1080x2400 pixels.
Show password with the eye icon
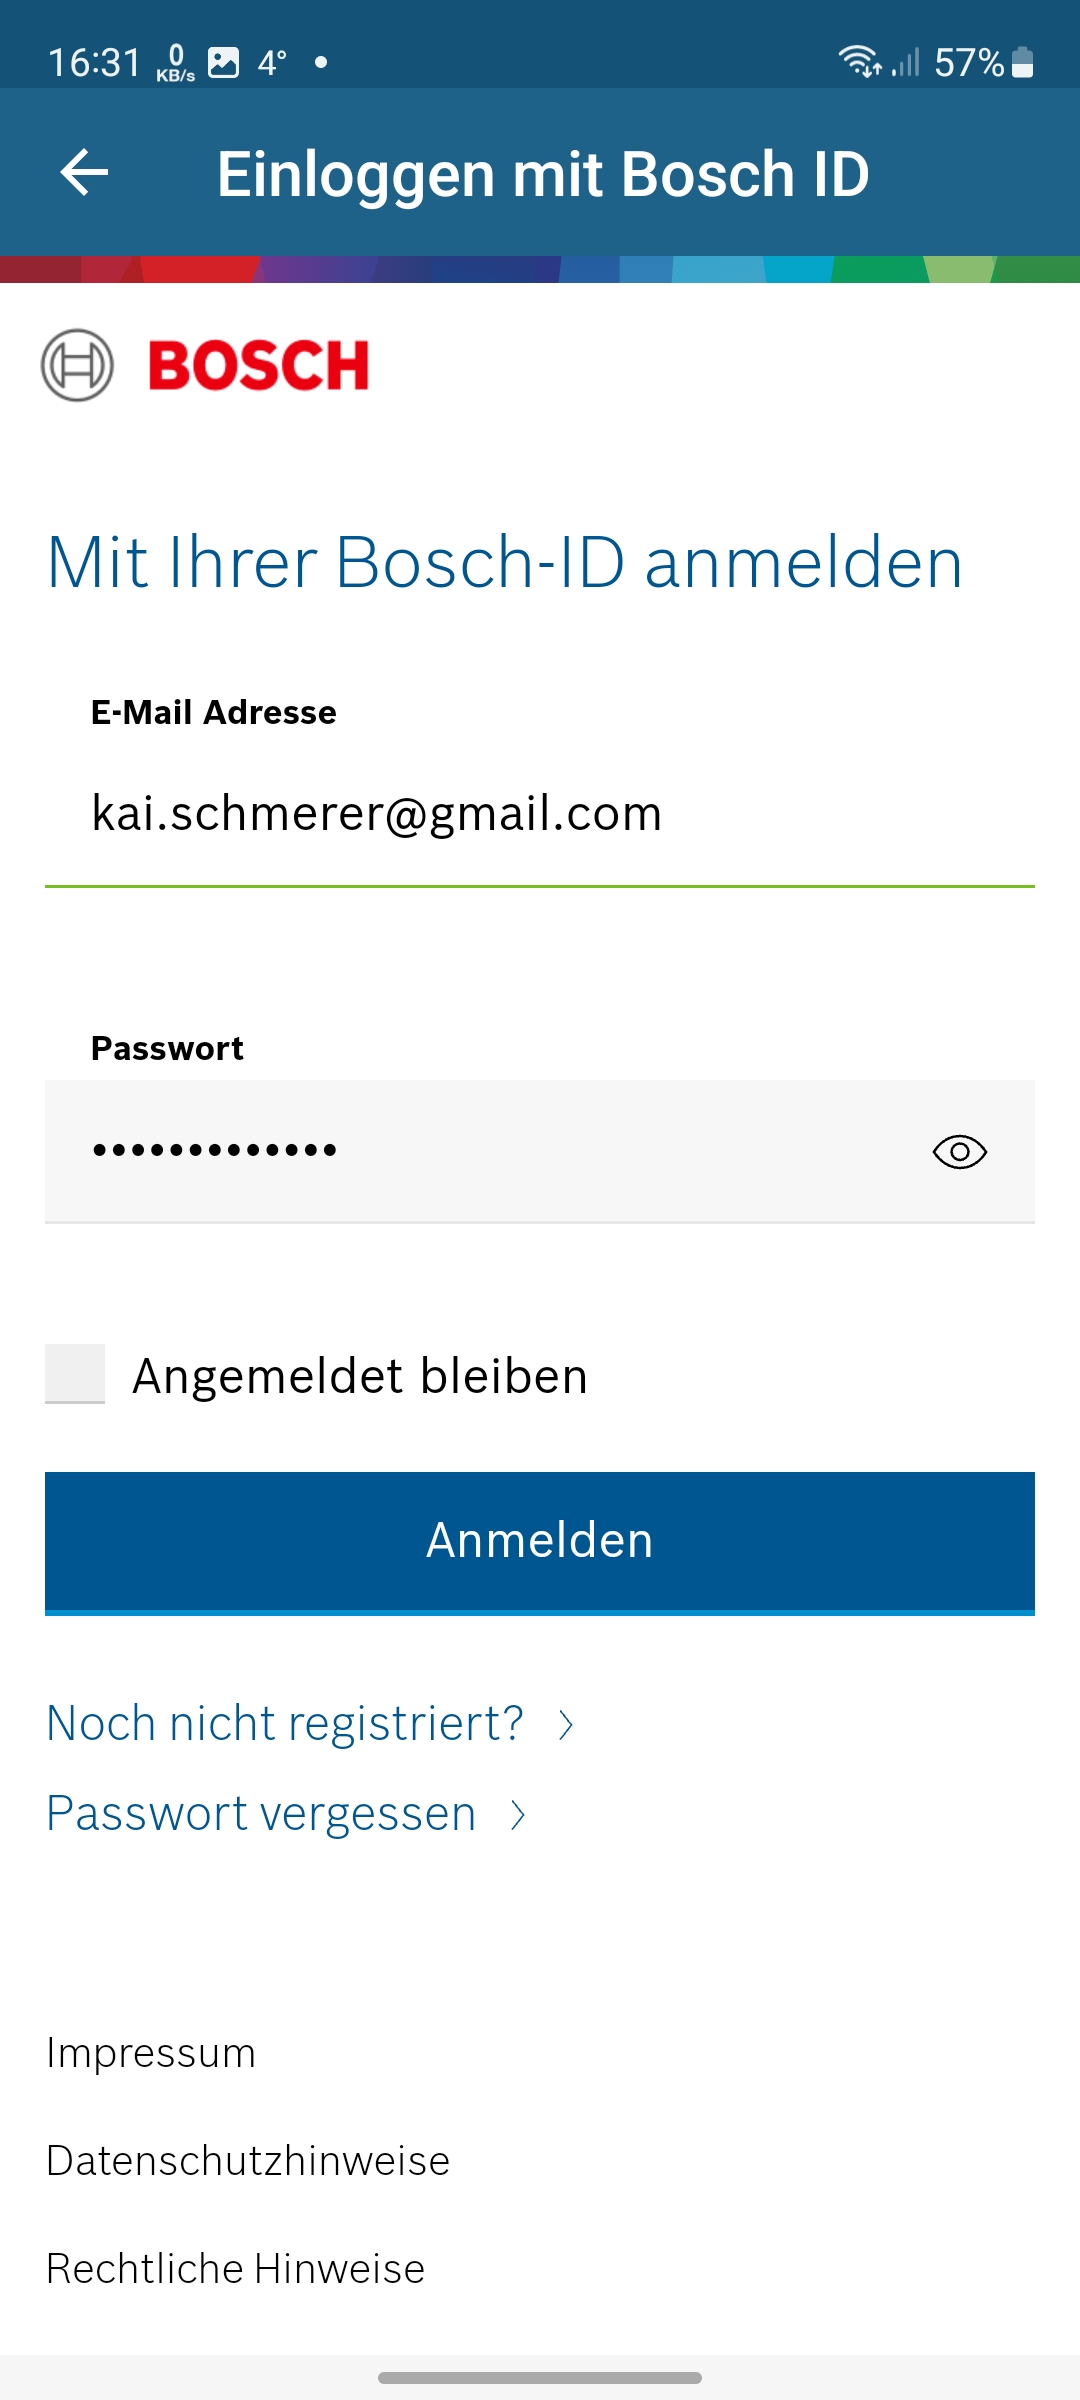pos(959,1152)
